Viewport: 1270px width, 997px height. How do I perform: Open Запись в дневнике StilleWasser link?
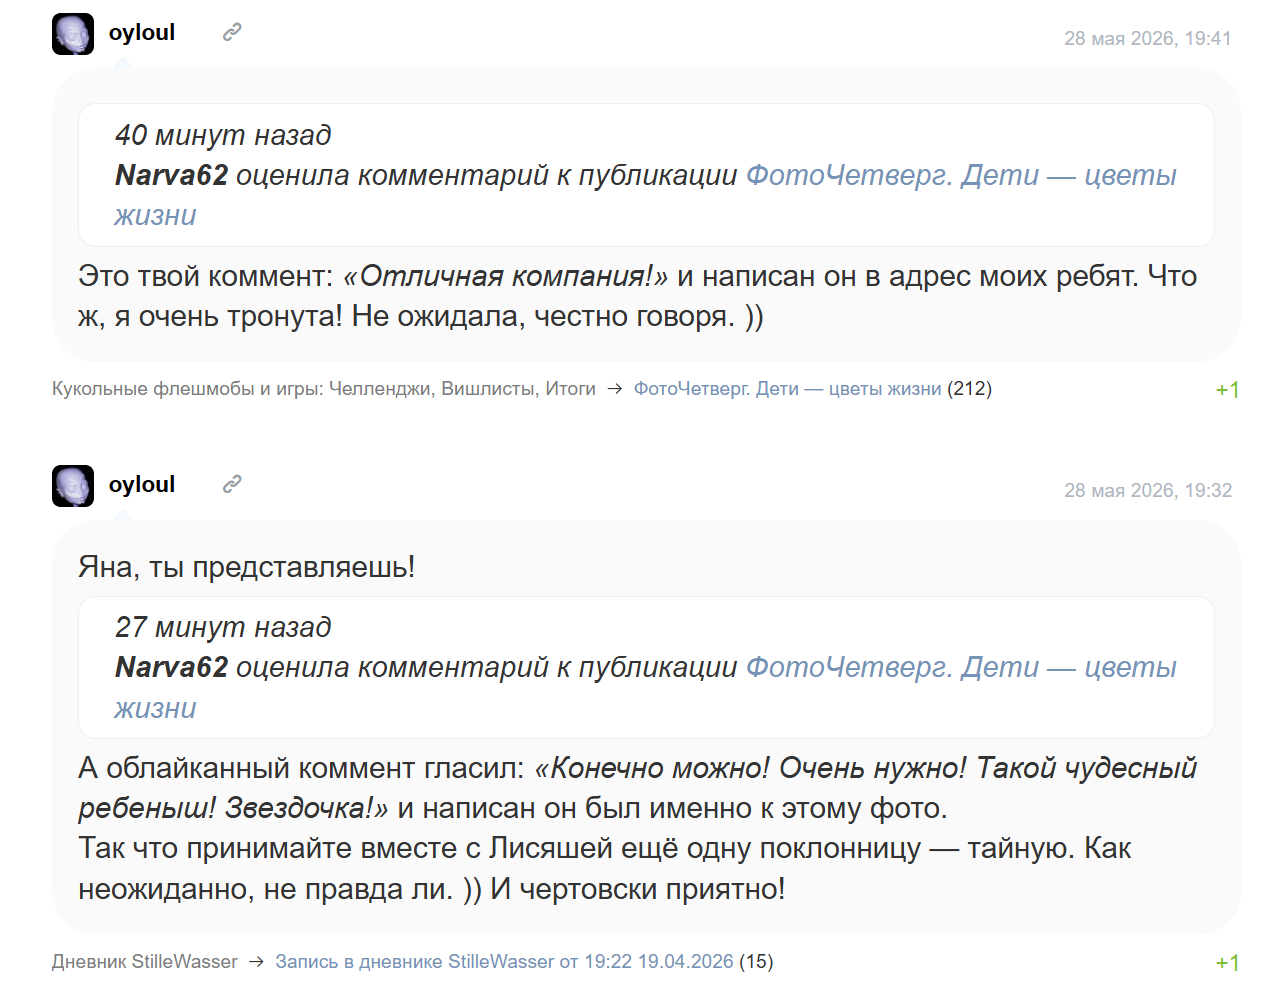point(505,962)
